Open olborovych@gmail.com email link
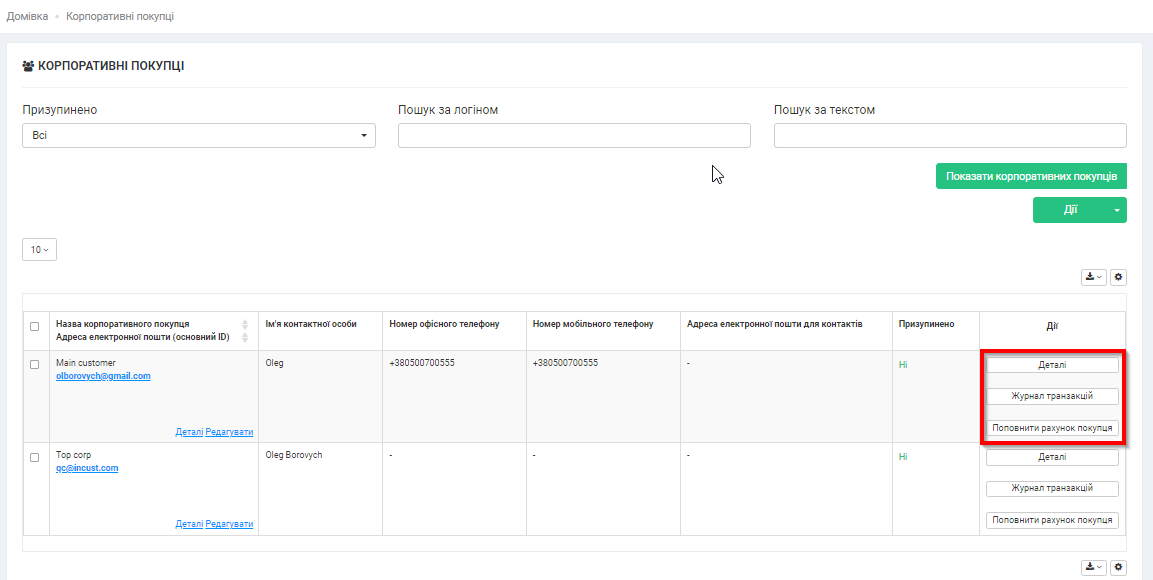This screenshot has height=580, width=1153. click(x=103, y=376)
